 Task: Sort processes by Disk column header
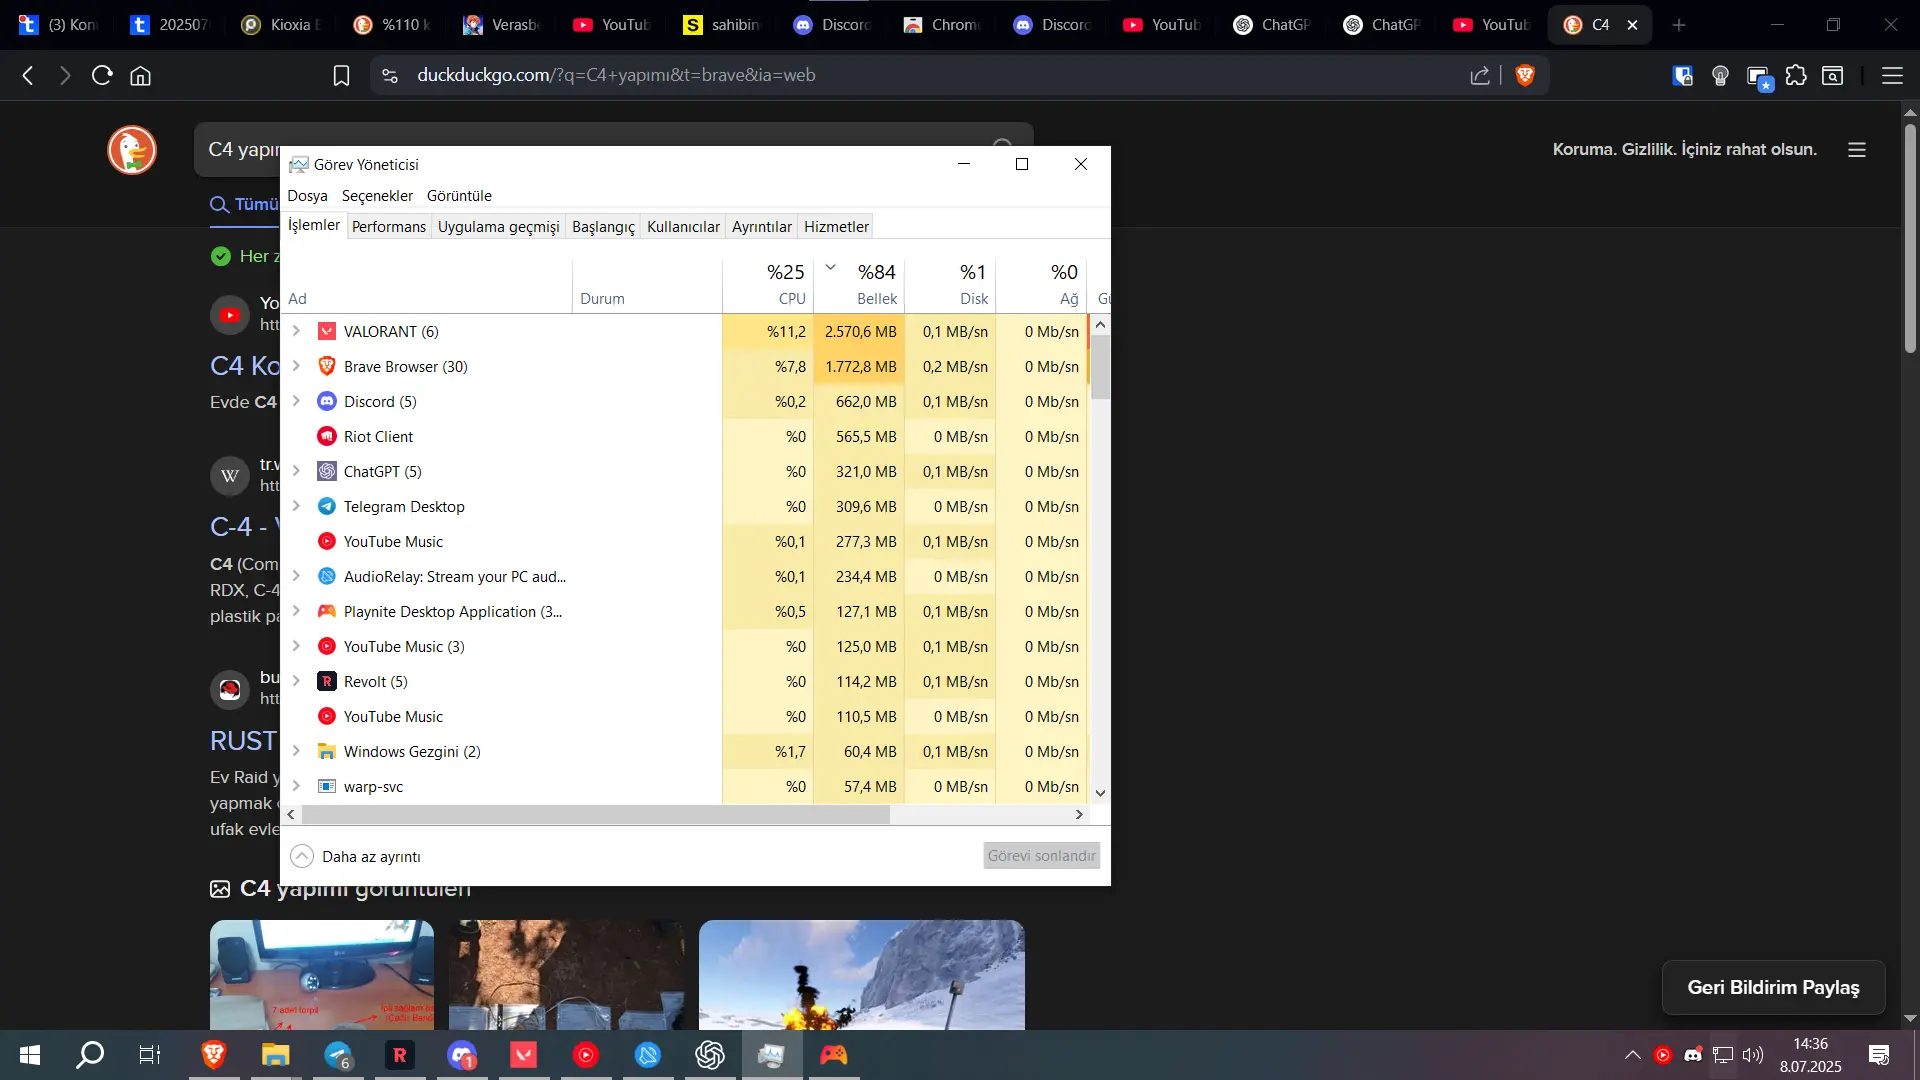[950, 285]
